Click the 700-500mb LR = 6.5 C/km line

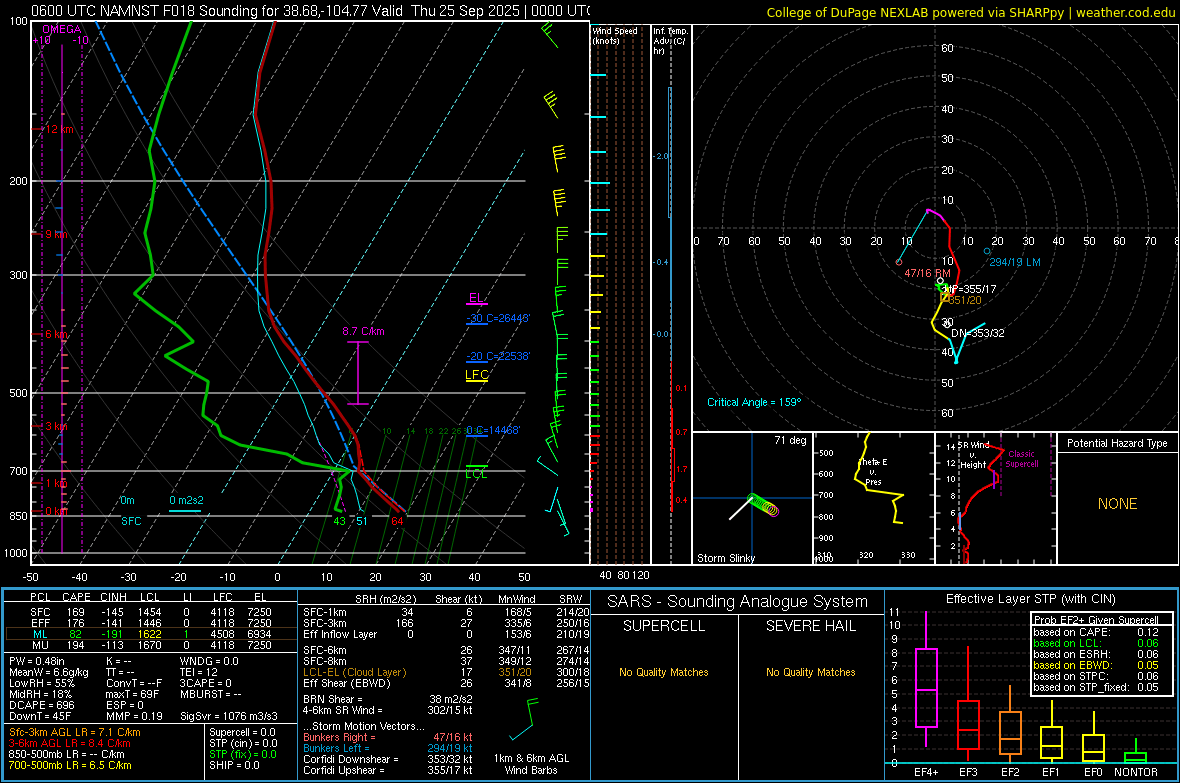70,765
